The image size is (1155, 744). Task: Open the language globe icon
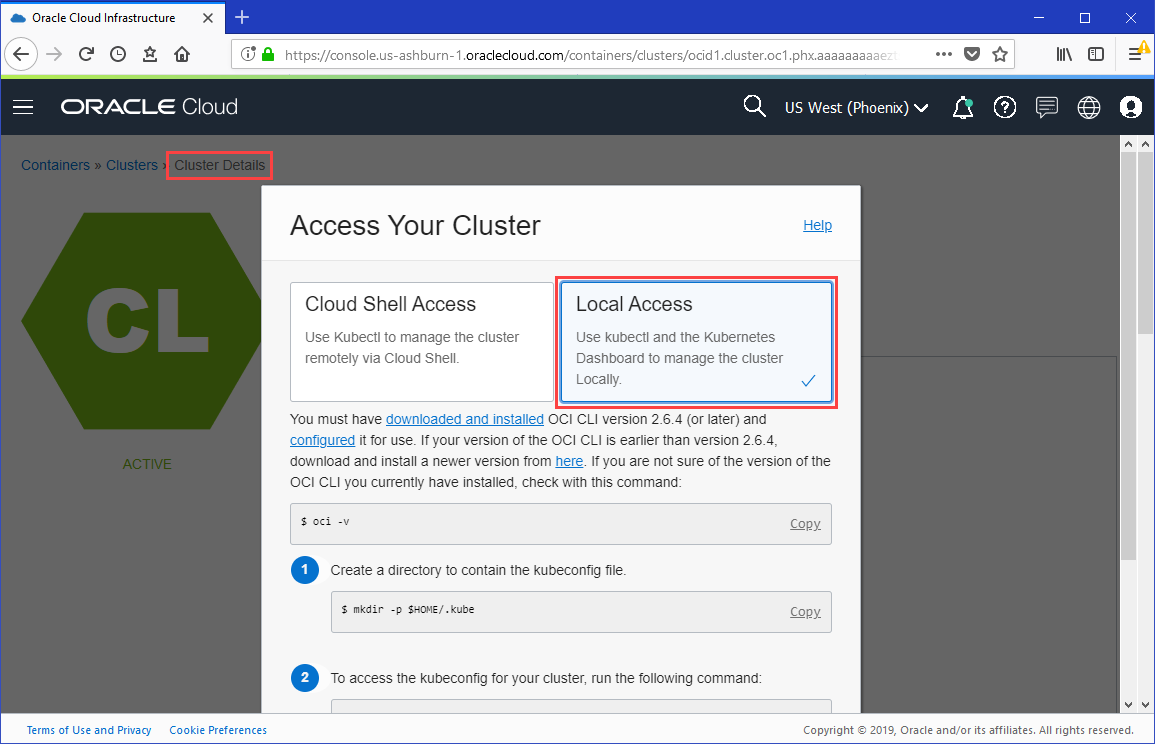pyautogui.click(x=1089, y=108)
